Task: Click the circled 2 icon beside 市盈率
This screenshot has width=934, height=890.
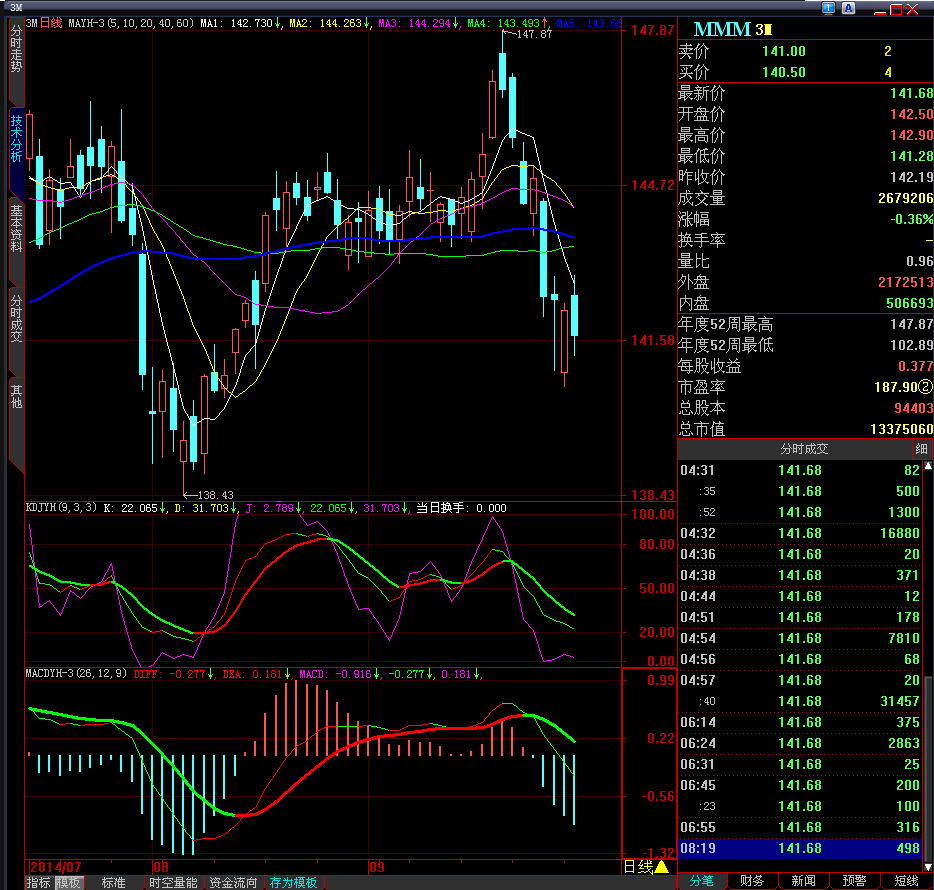Action: coord(927,387)
